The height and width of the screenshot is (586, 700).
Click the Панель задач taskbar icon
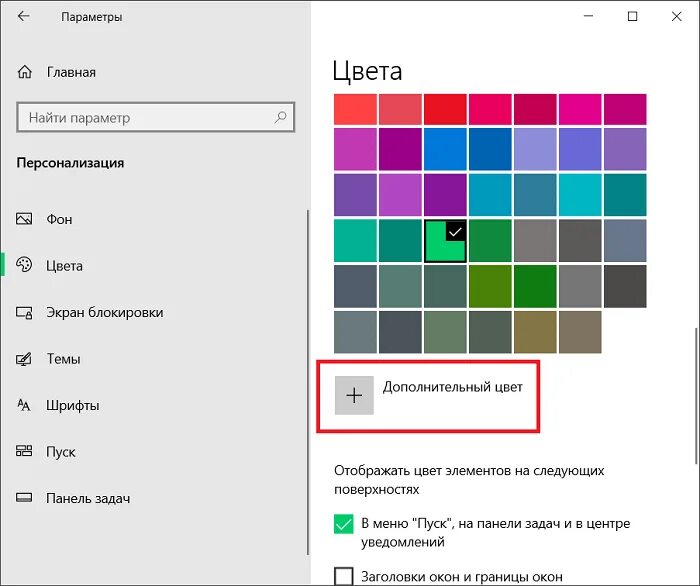[24, 498]
